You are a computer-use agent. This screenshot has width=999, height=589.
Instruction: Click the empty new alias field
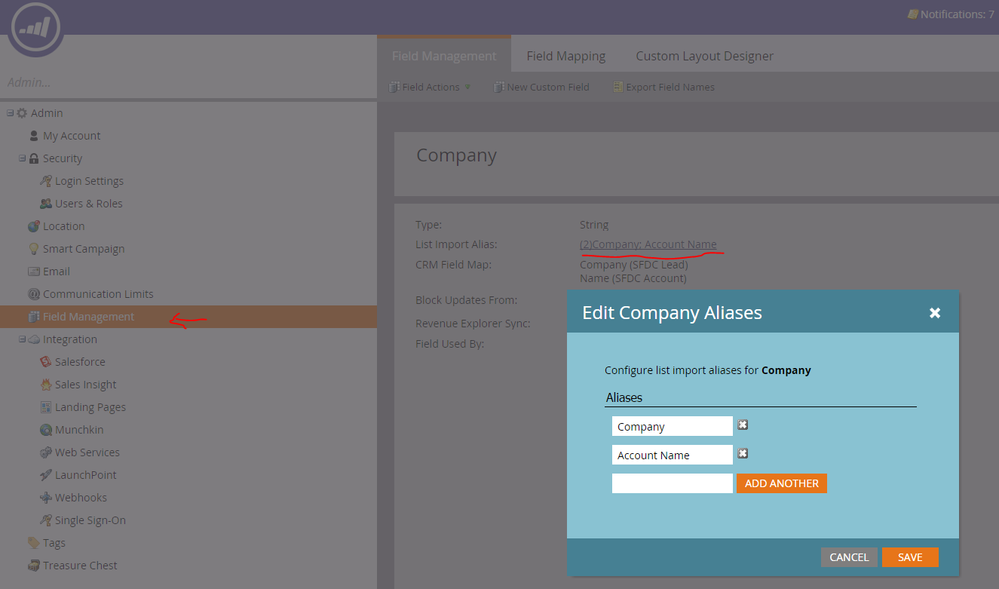coord(672,483)
